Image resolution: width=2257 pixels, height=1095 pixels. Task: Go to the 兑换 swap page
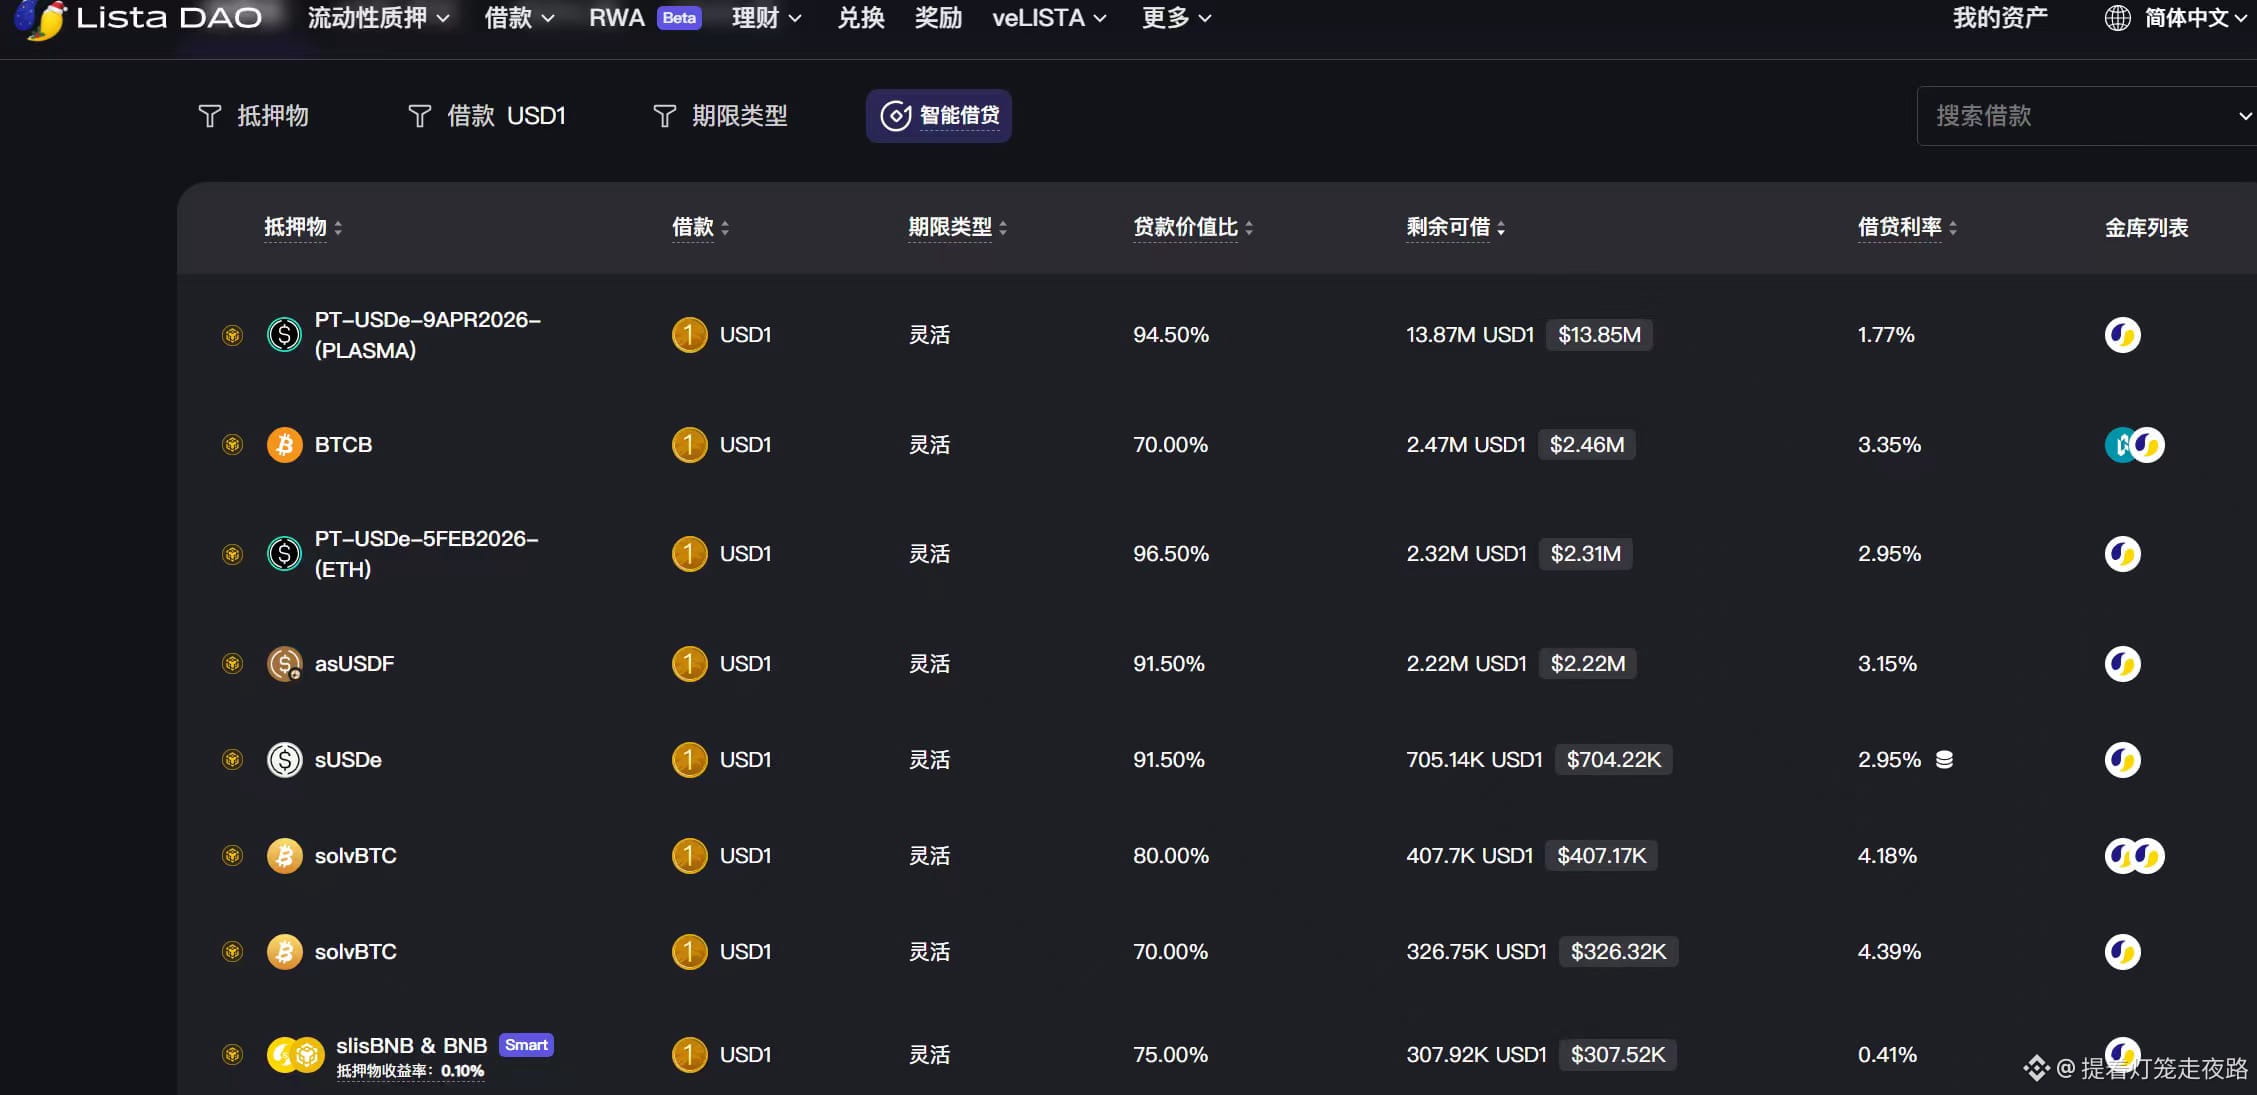(860, 18)
